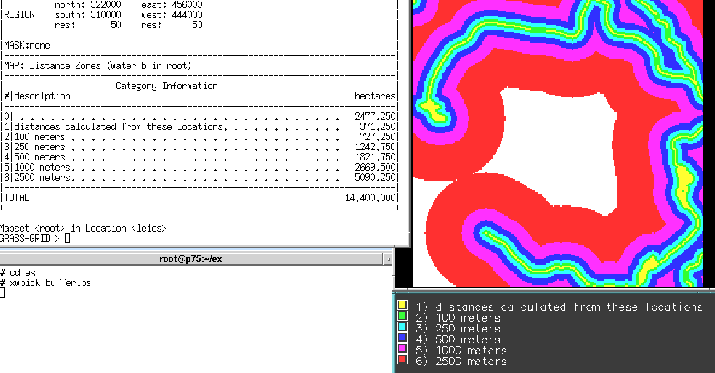Click the 'Category Information' heading
715x373 pixels.
166,86
